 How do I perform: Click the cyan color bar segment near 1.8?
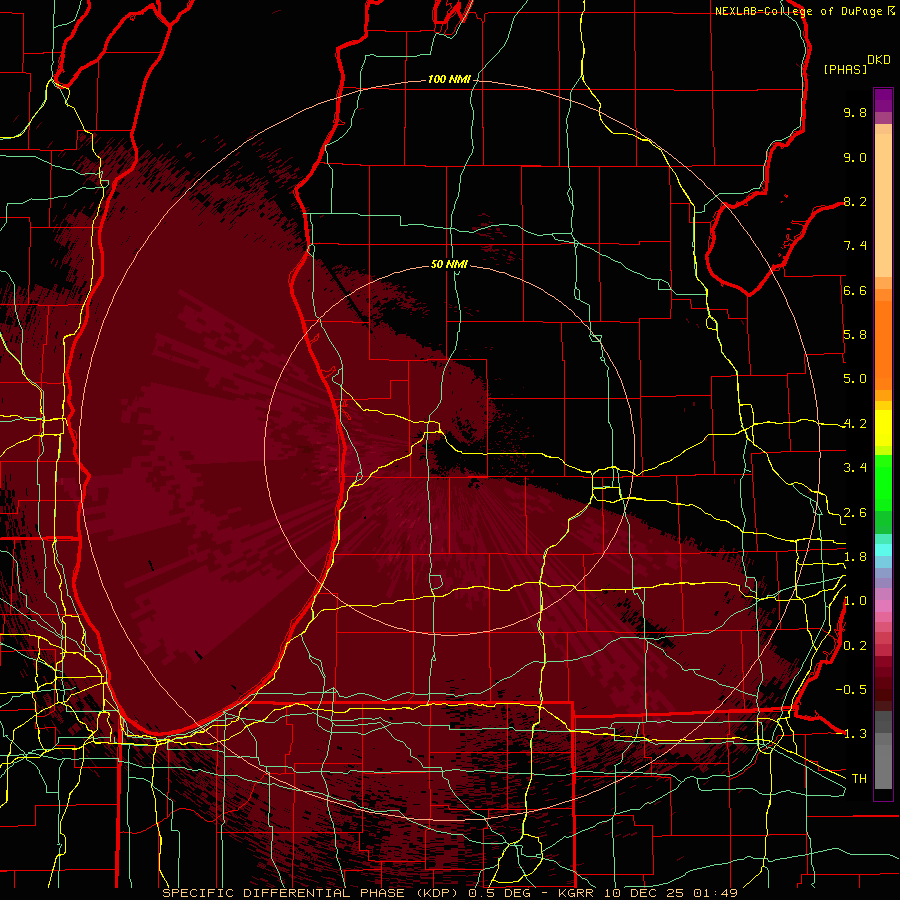(x=883, y=550)
